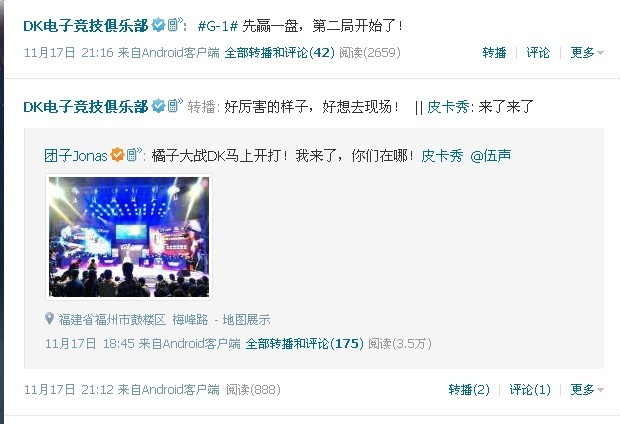620x424 pixels.
Task: Open 全部转播和评论(42) link
Action: (280, 53)
